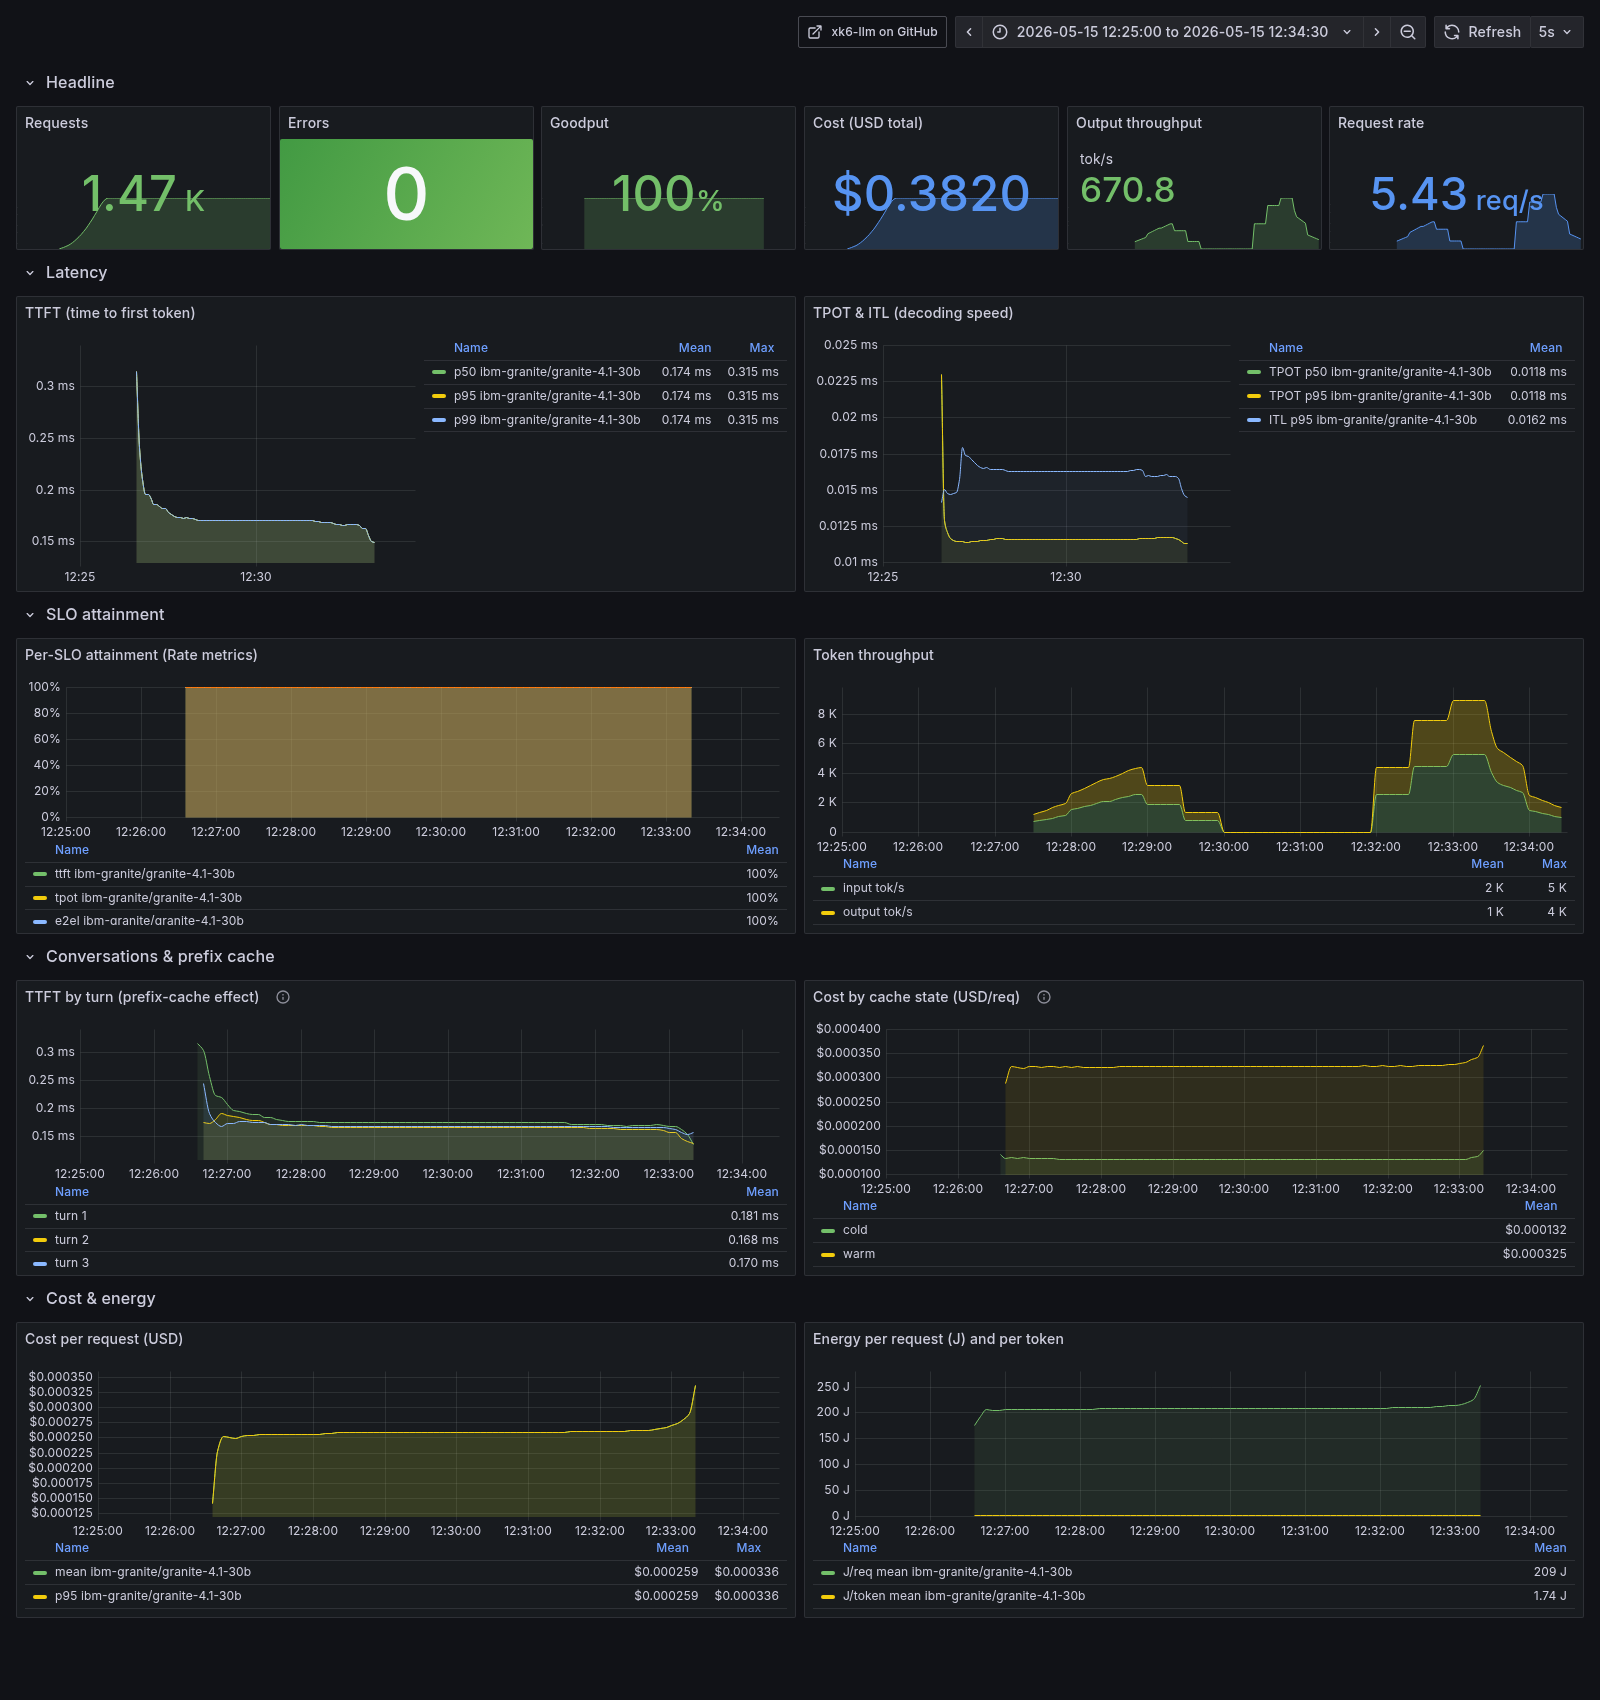Sort TTFT legend by Mean column
Viewport: 1600px width, 1700px height.
click(x=695, y=348)
